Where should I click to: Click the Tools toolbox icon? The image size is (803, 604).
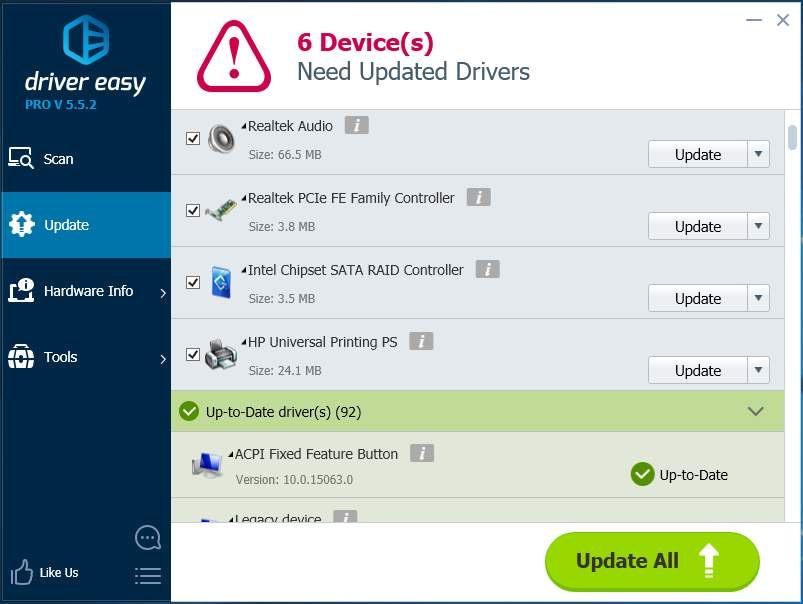click(21, 357)
